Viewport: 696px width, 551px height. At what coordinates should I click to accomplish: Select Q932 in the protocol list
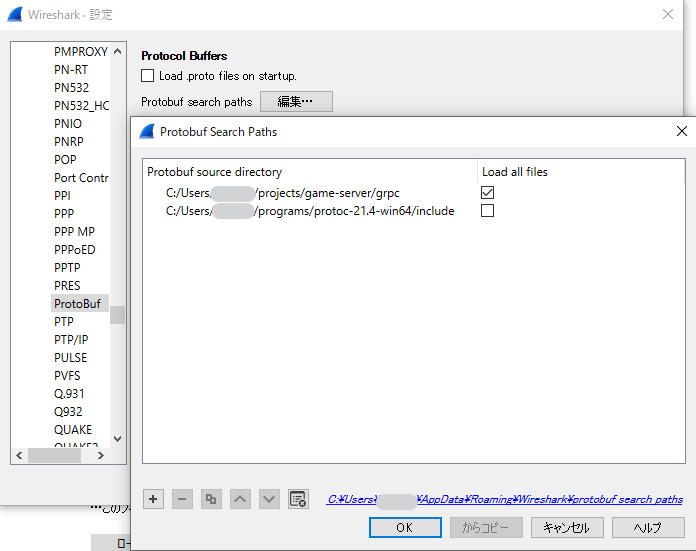(68, 412)
